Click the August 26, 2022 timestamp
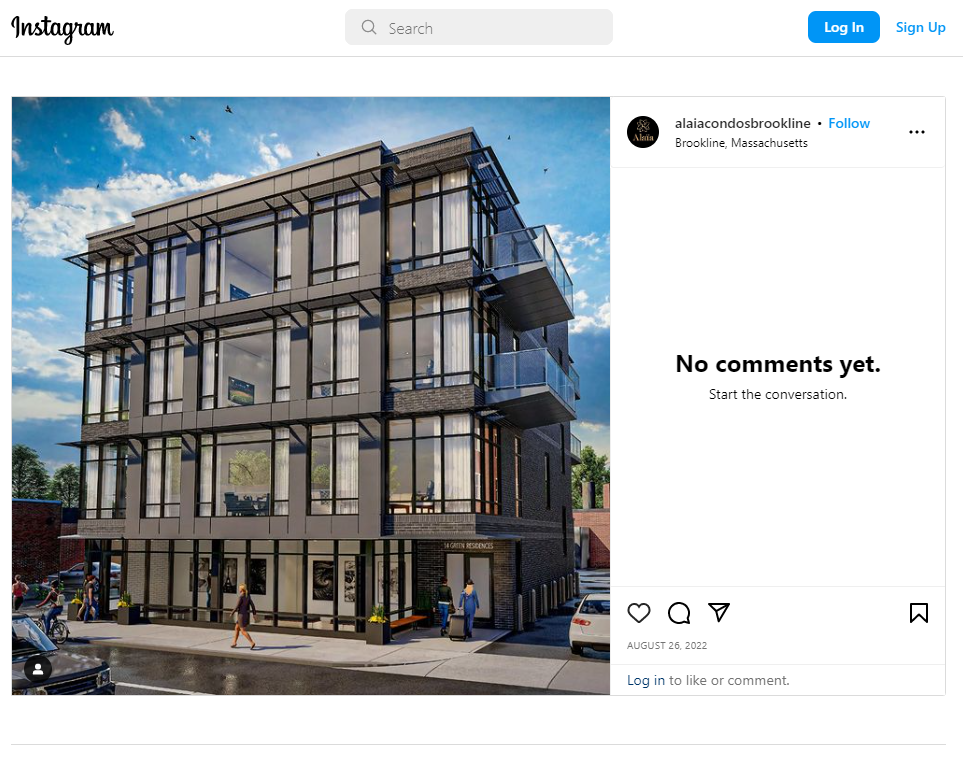963x758 pixels. (x=667, y=646)
